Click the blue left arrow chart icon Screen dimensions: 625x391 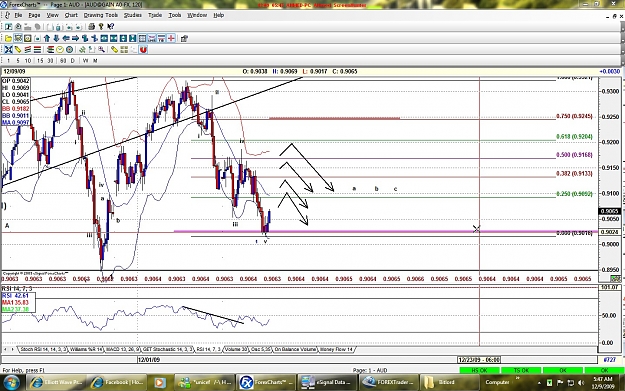pyautogui.click(x=66, y=39)
